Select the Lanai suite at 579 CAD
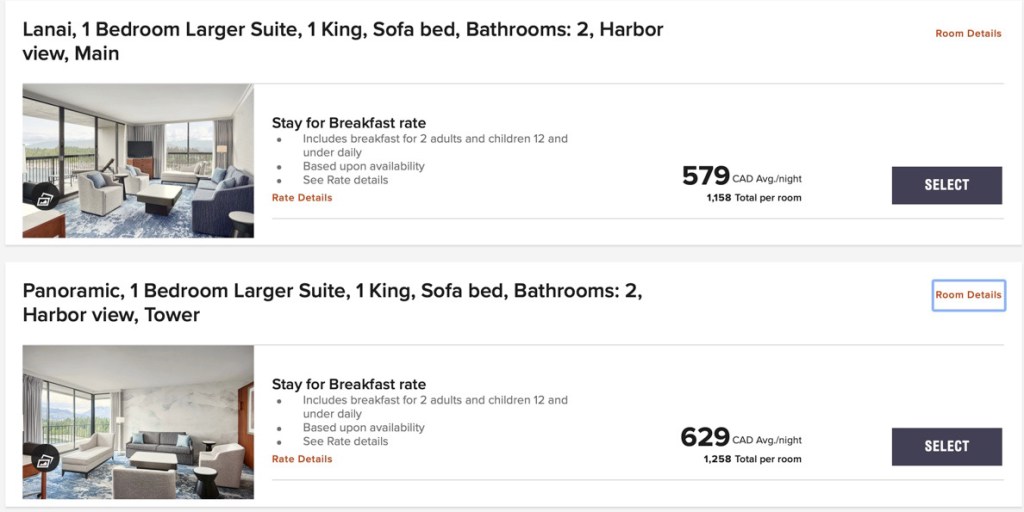 coord(946,185)
